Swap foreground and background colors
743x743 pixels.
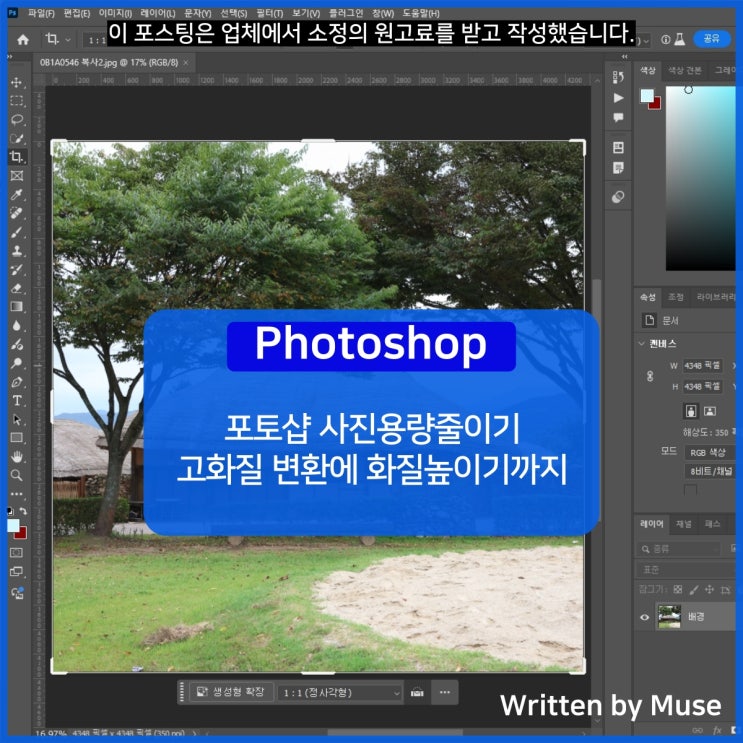tap(23, 511)
